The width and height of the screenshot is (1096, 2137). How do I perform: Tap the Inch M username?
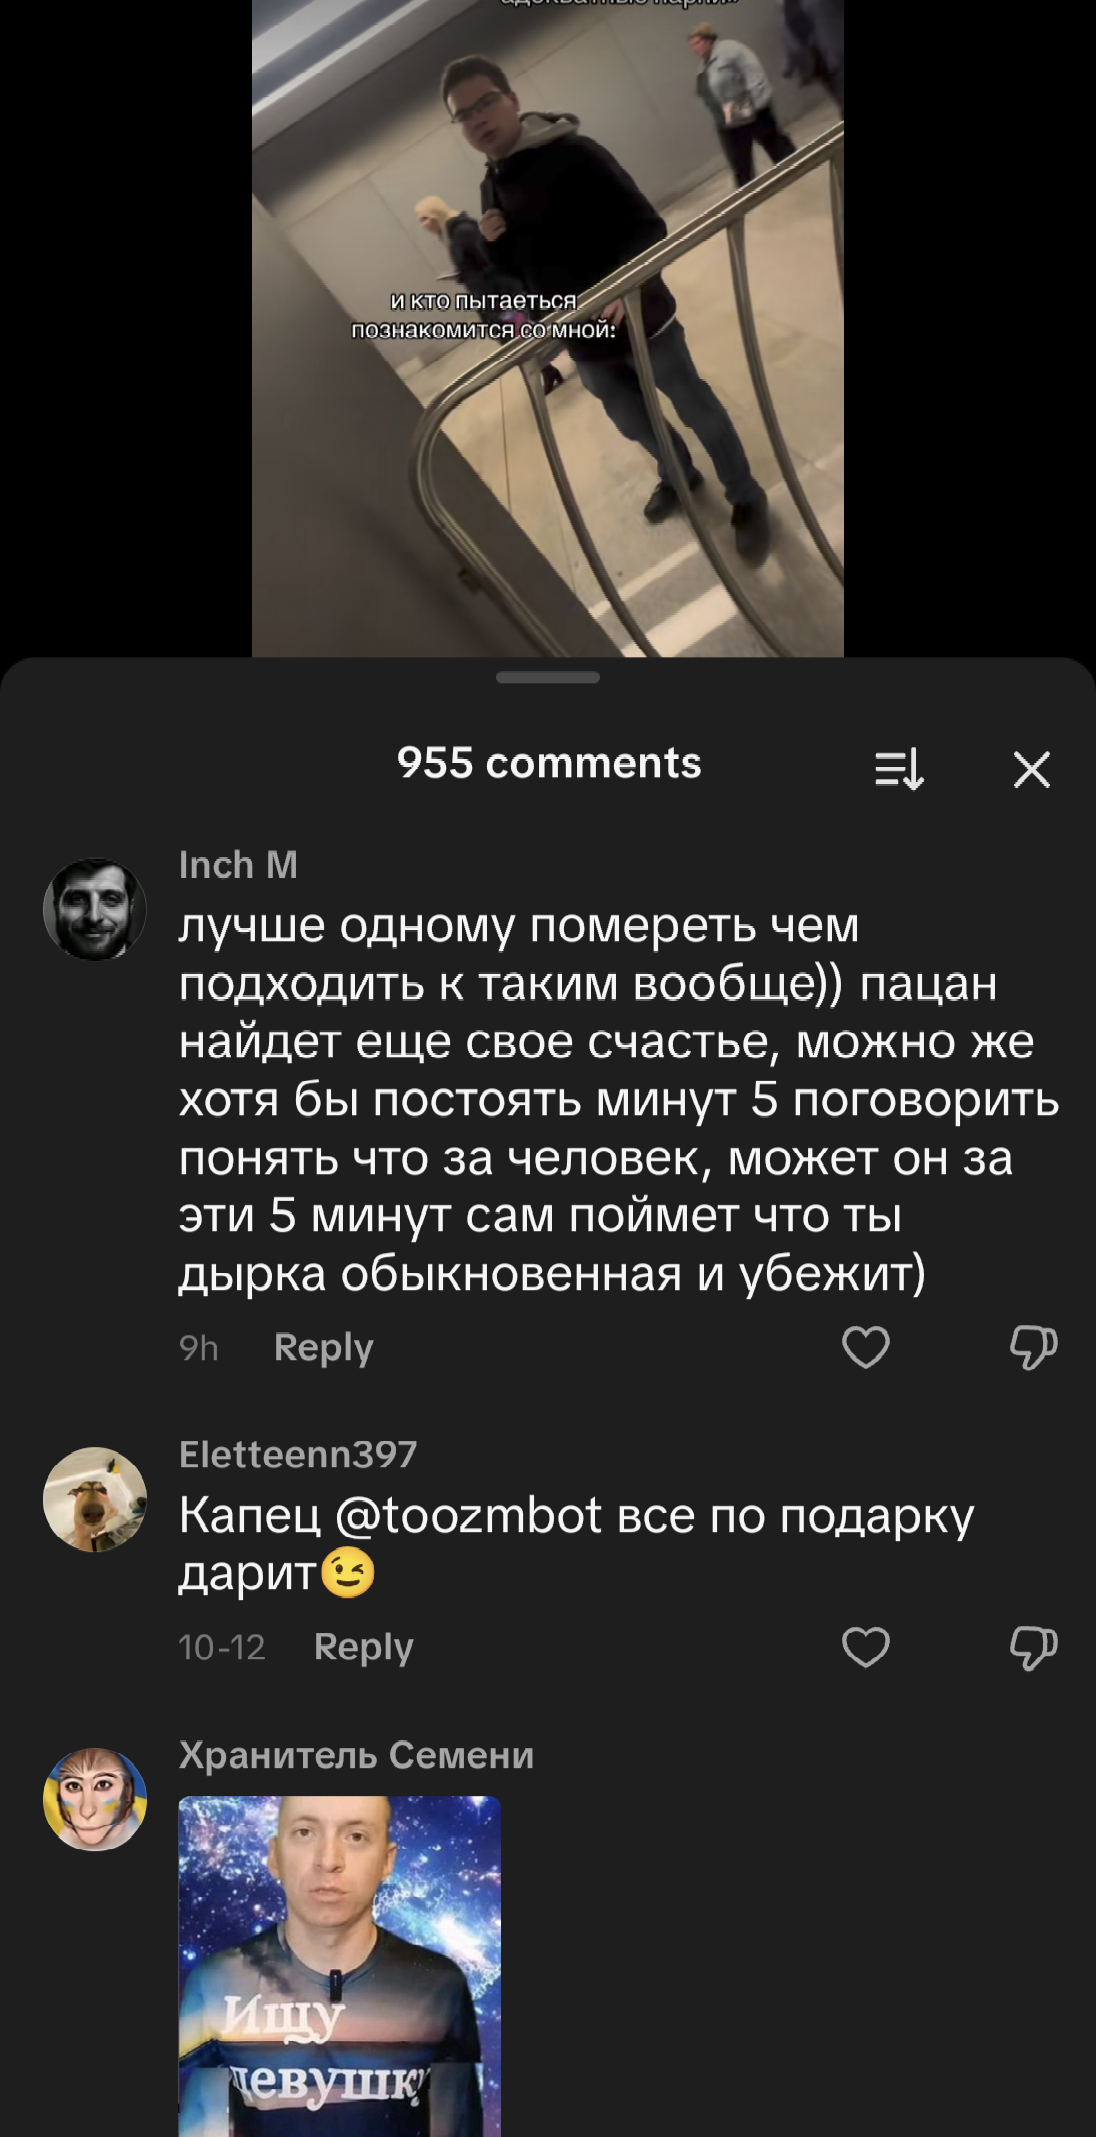[238, 865]
